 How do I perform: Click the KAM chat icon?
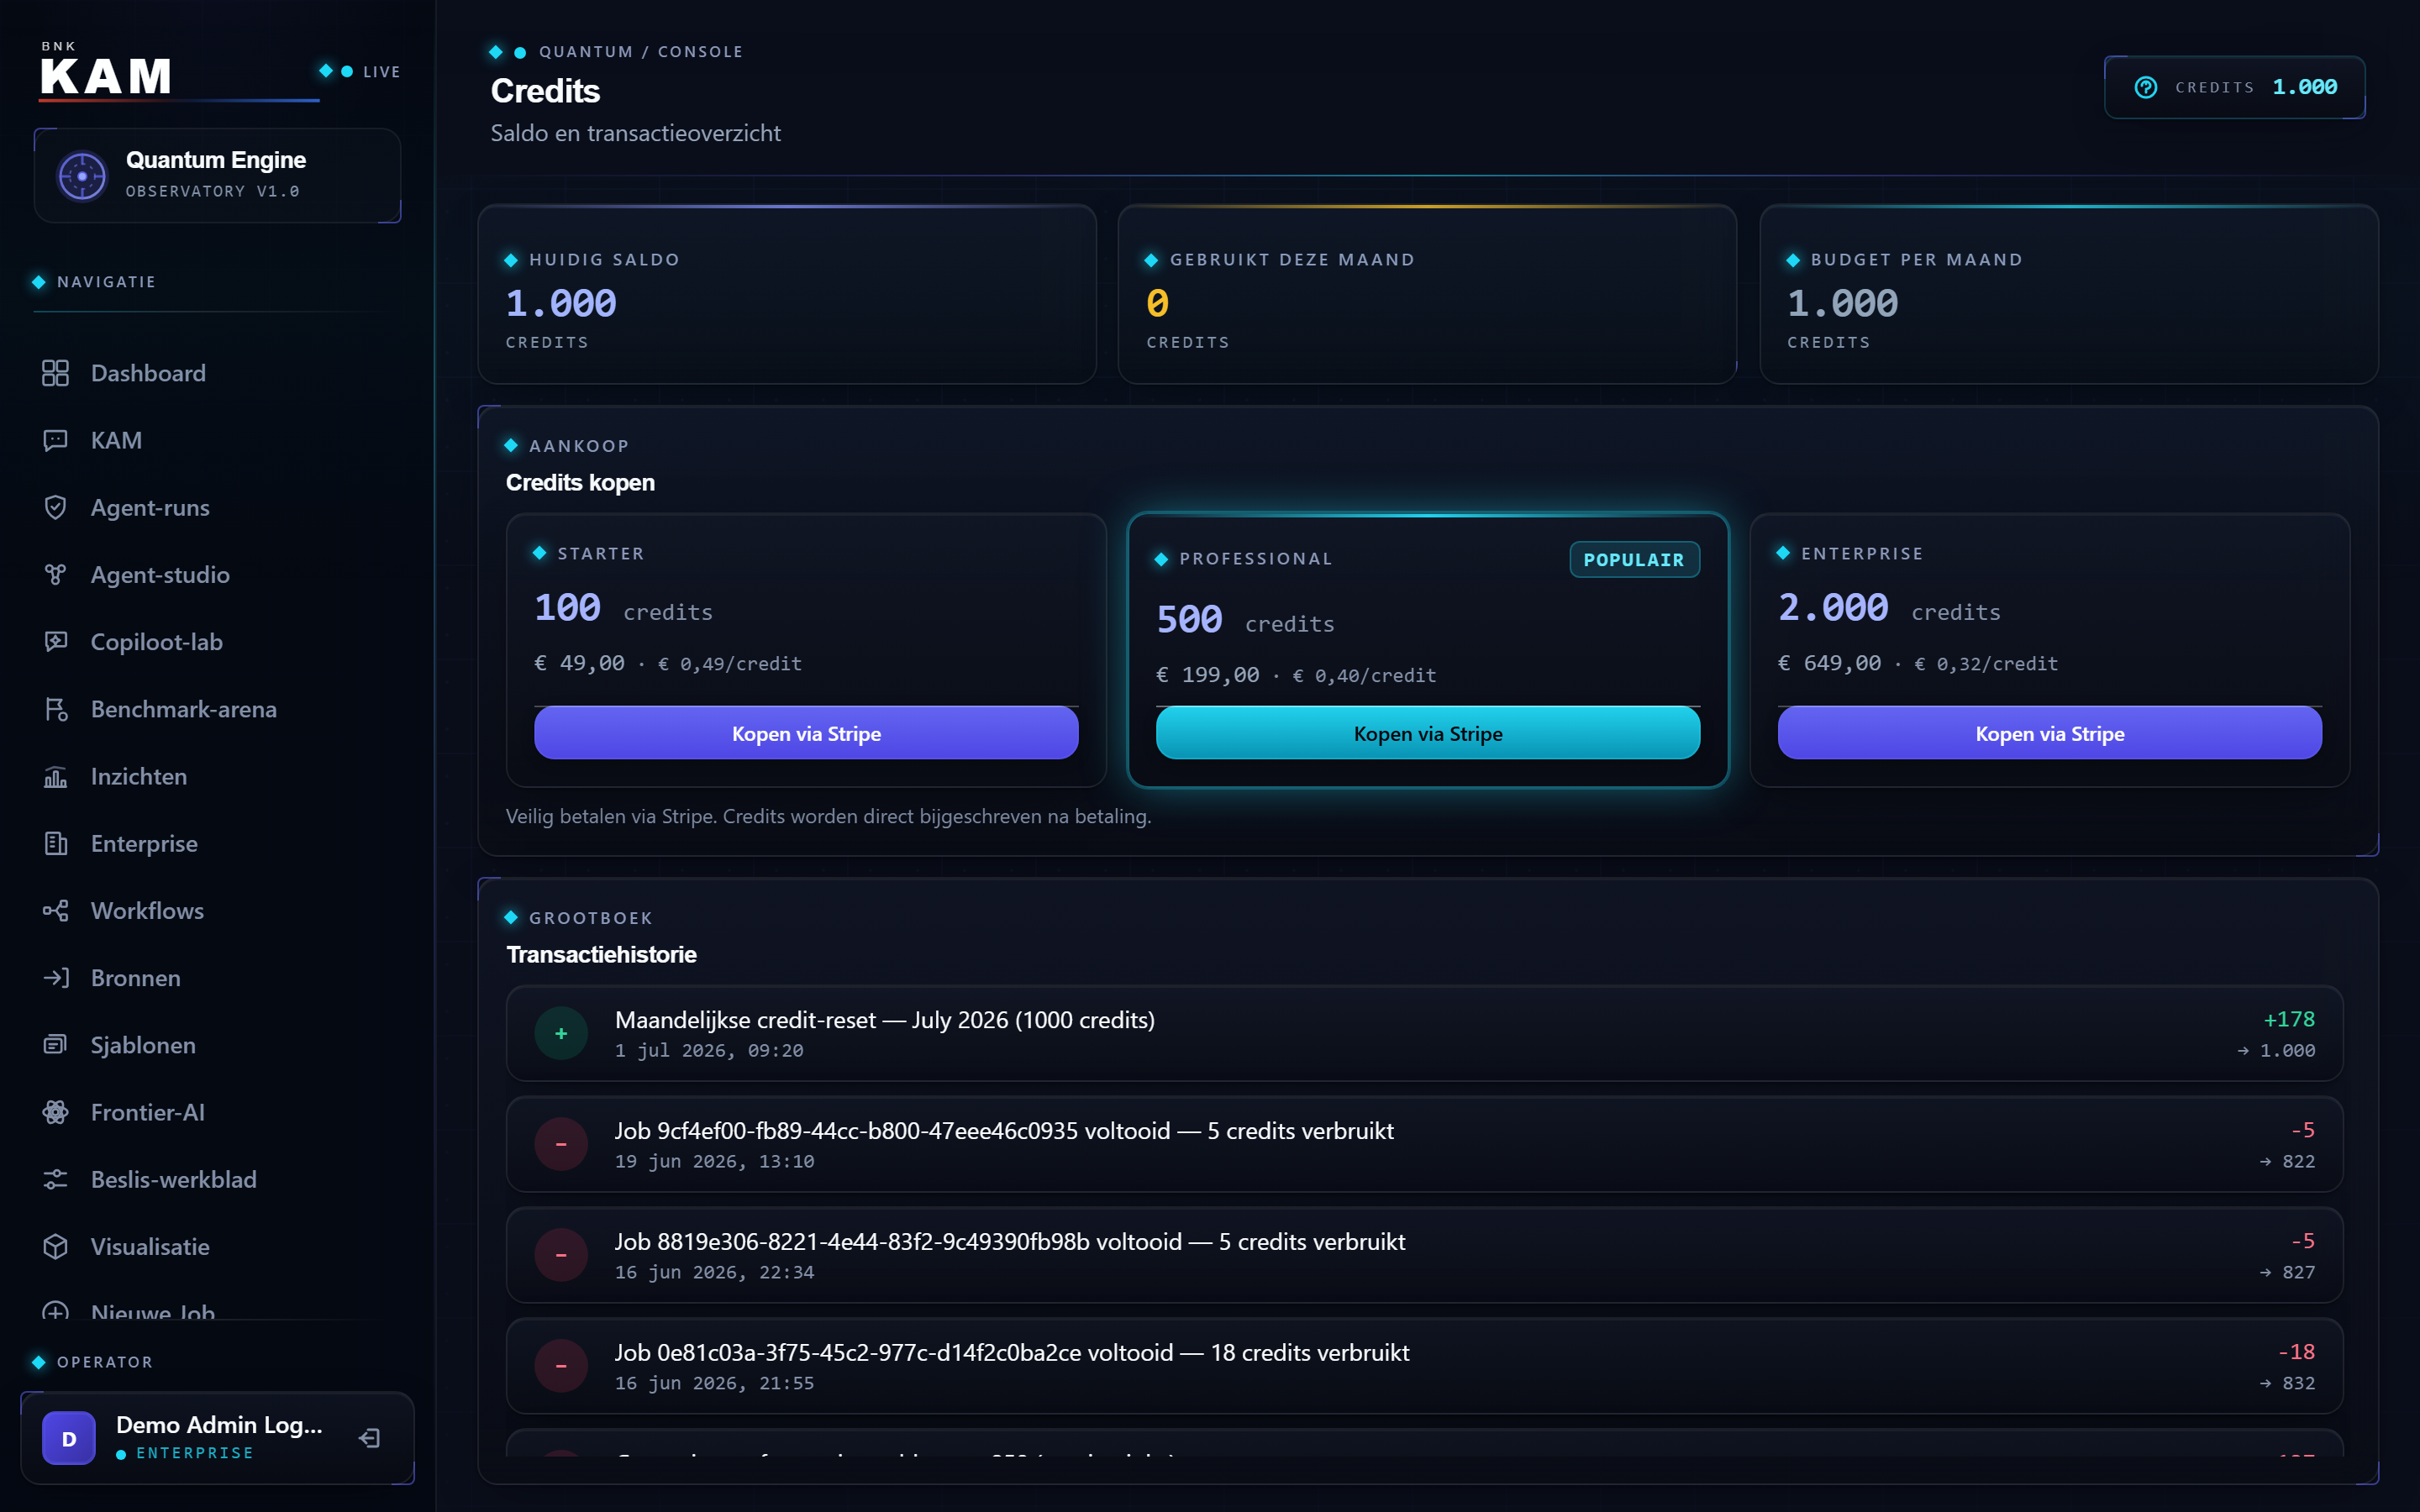[x=55, y=440]
